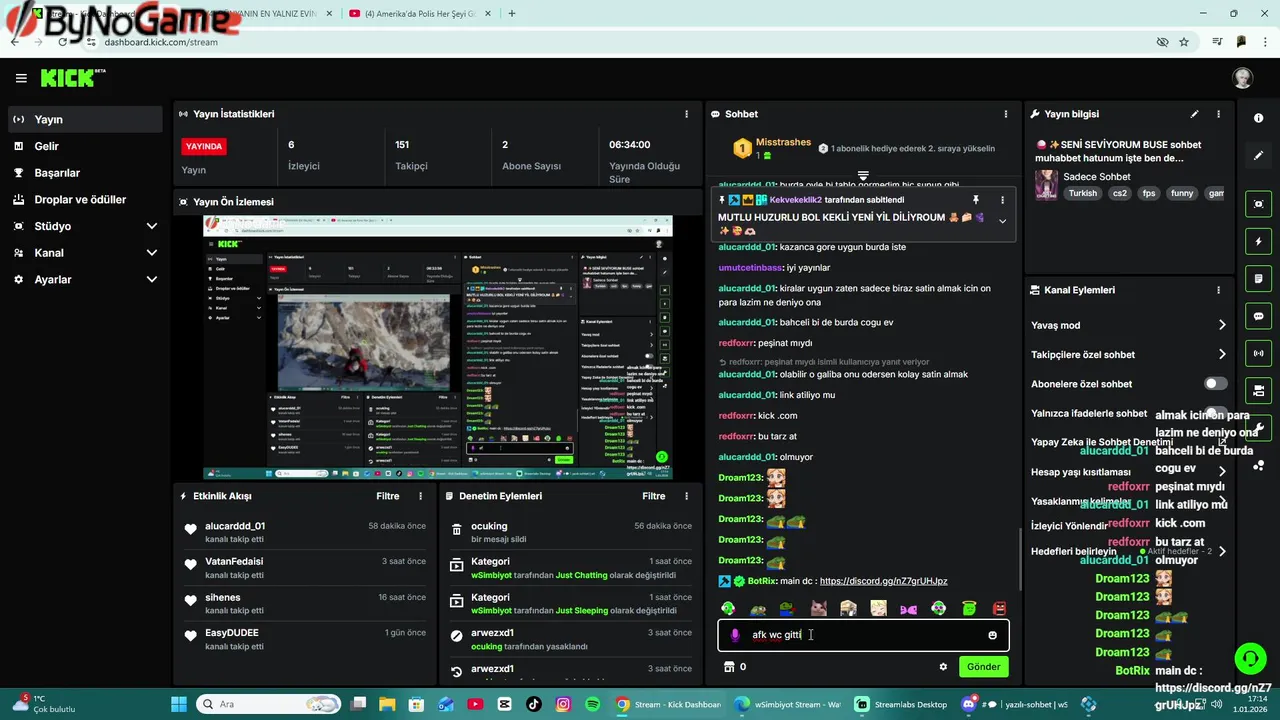The height and width of the screenshot is (720, 1280).
Task: Click the pin icon on pinned message
Action: pos(976,200)
